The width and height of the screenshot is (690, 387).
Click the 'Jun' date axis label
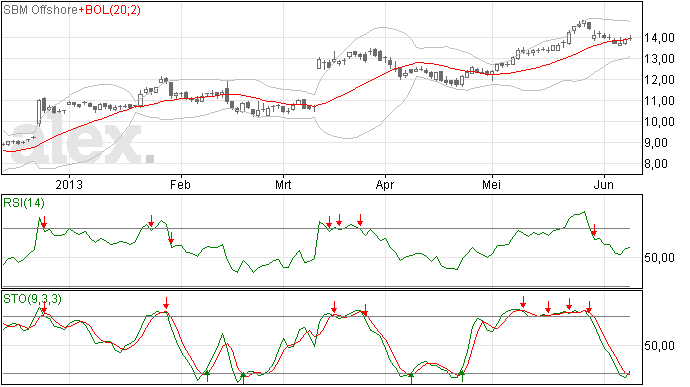pos(603,184)
